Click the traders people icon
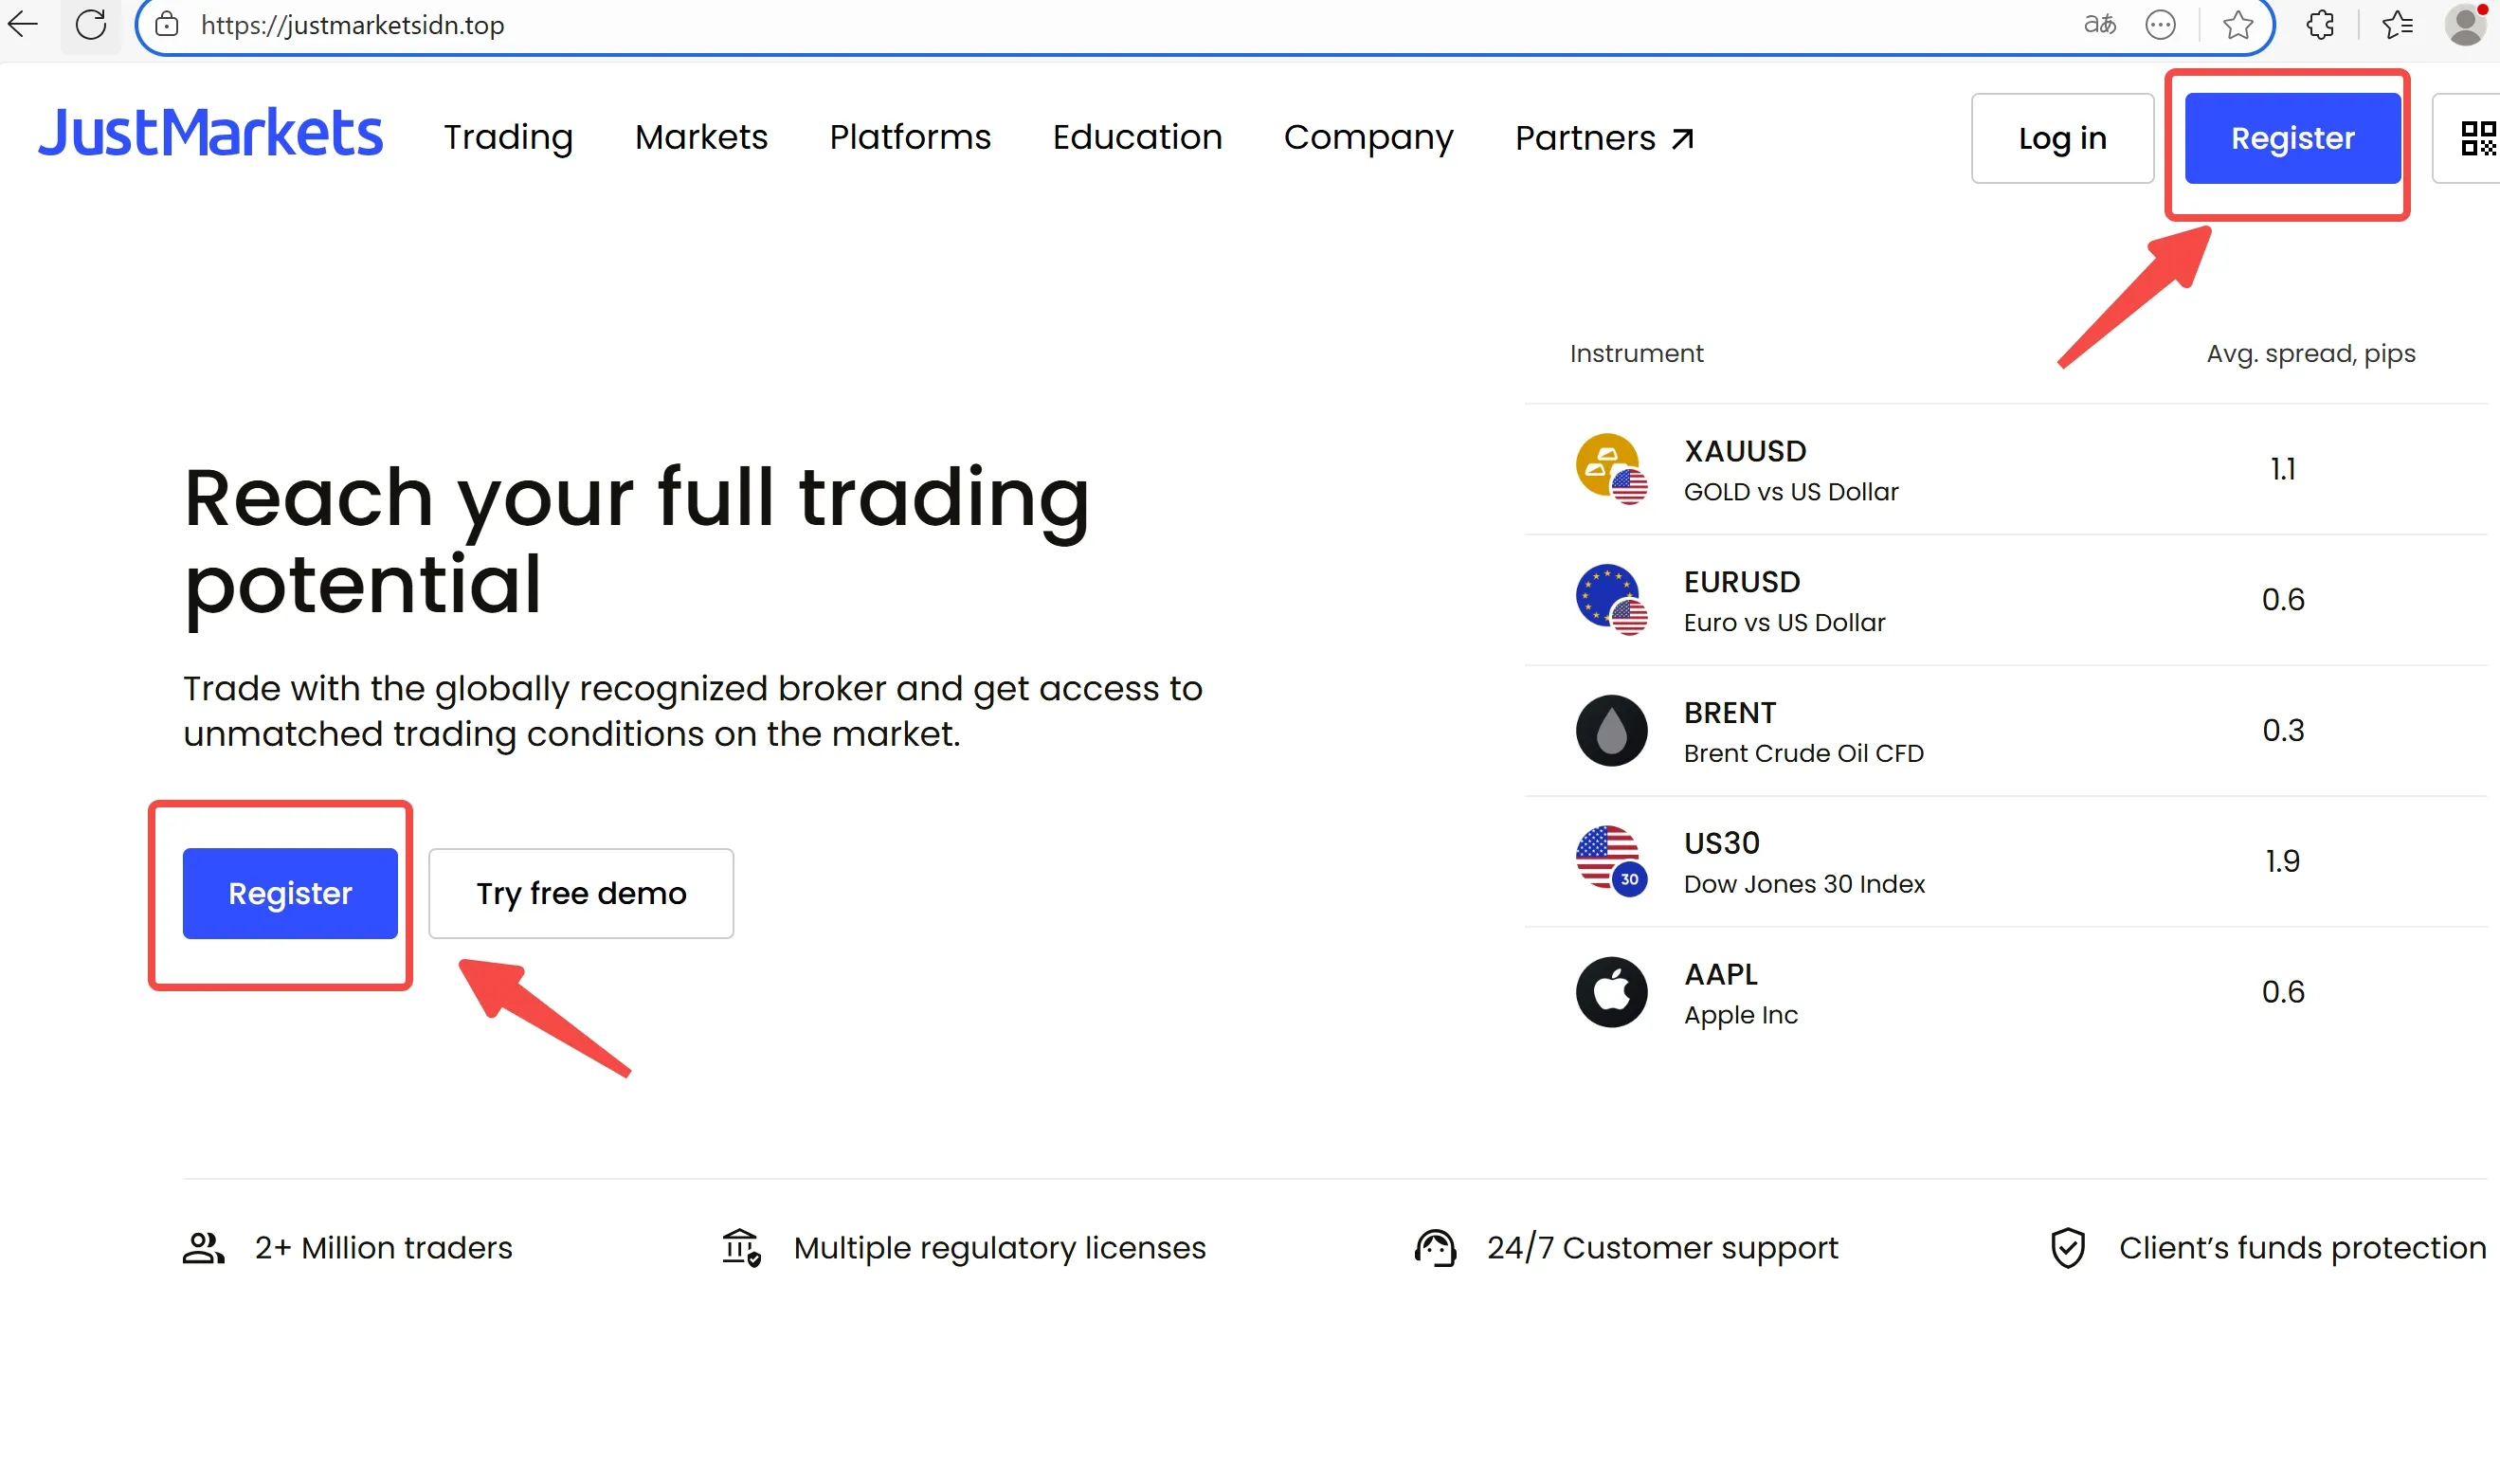The width and height of the screenshot is (2500, 1484). 203,1247
